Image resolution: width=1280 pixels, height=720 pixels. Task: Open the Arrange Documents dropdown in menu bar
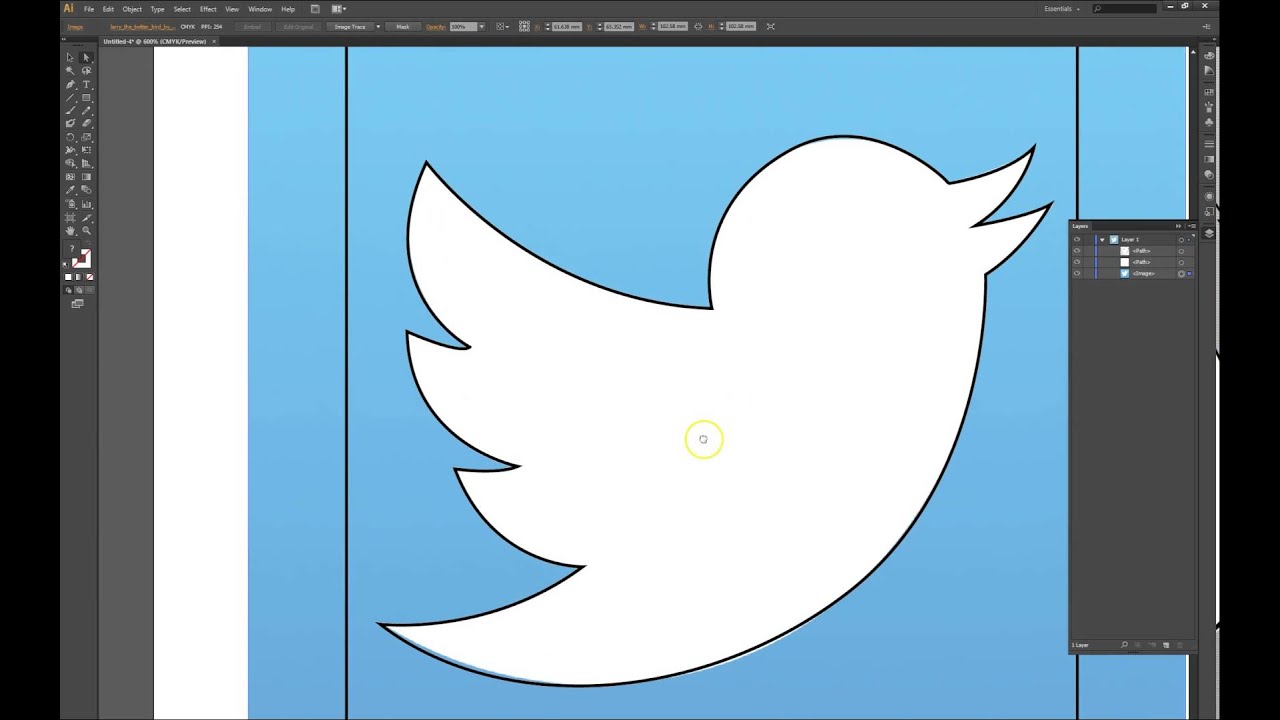click(x=338, y=9)
